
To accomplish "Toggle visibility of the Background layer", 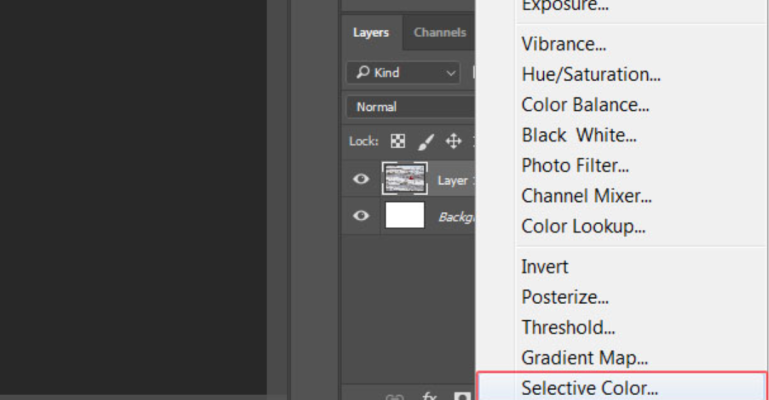I will pos(361,216).
